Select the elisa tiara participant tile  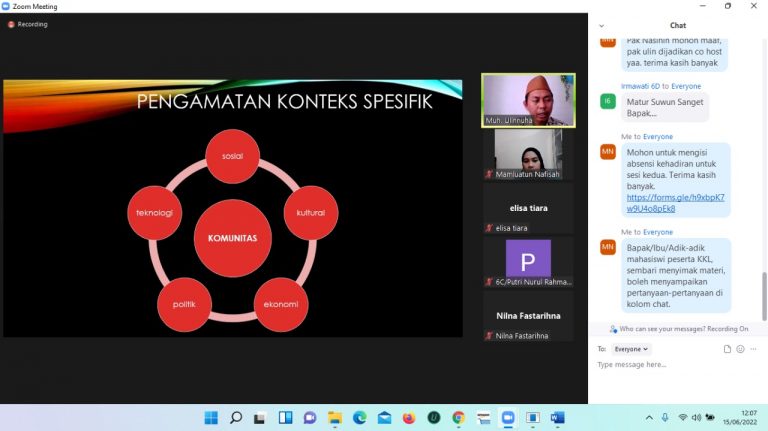(x=528, y=208)
